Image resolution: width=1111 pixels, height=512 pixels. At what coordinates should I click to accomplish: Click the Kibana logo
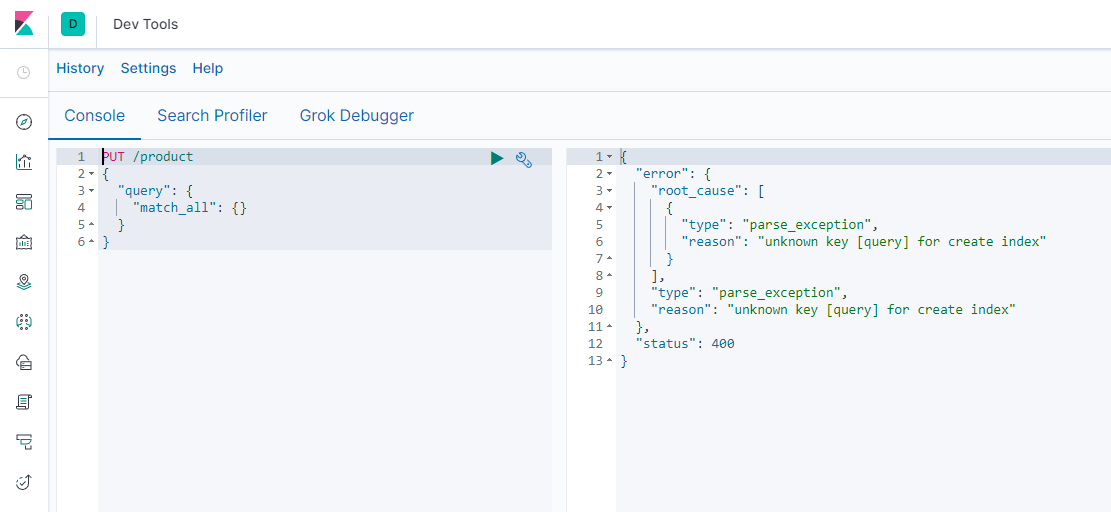click(x=24, y=23)
